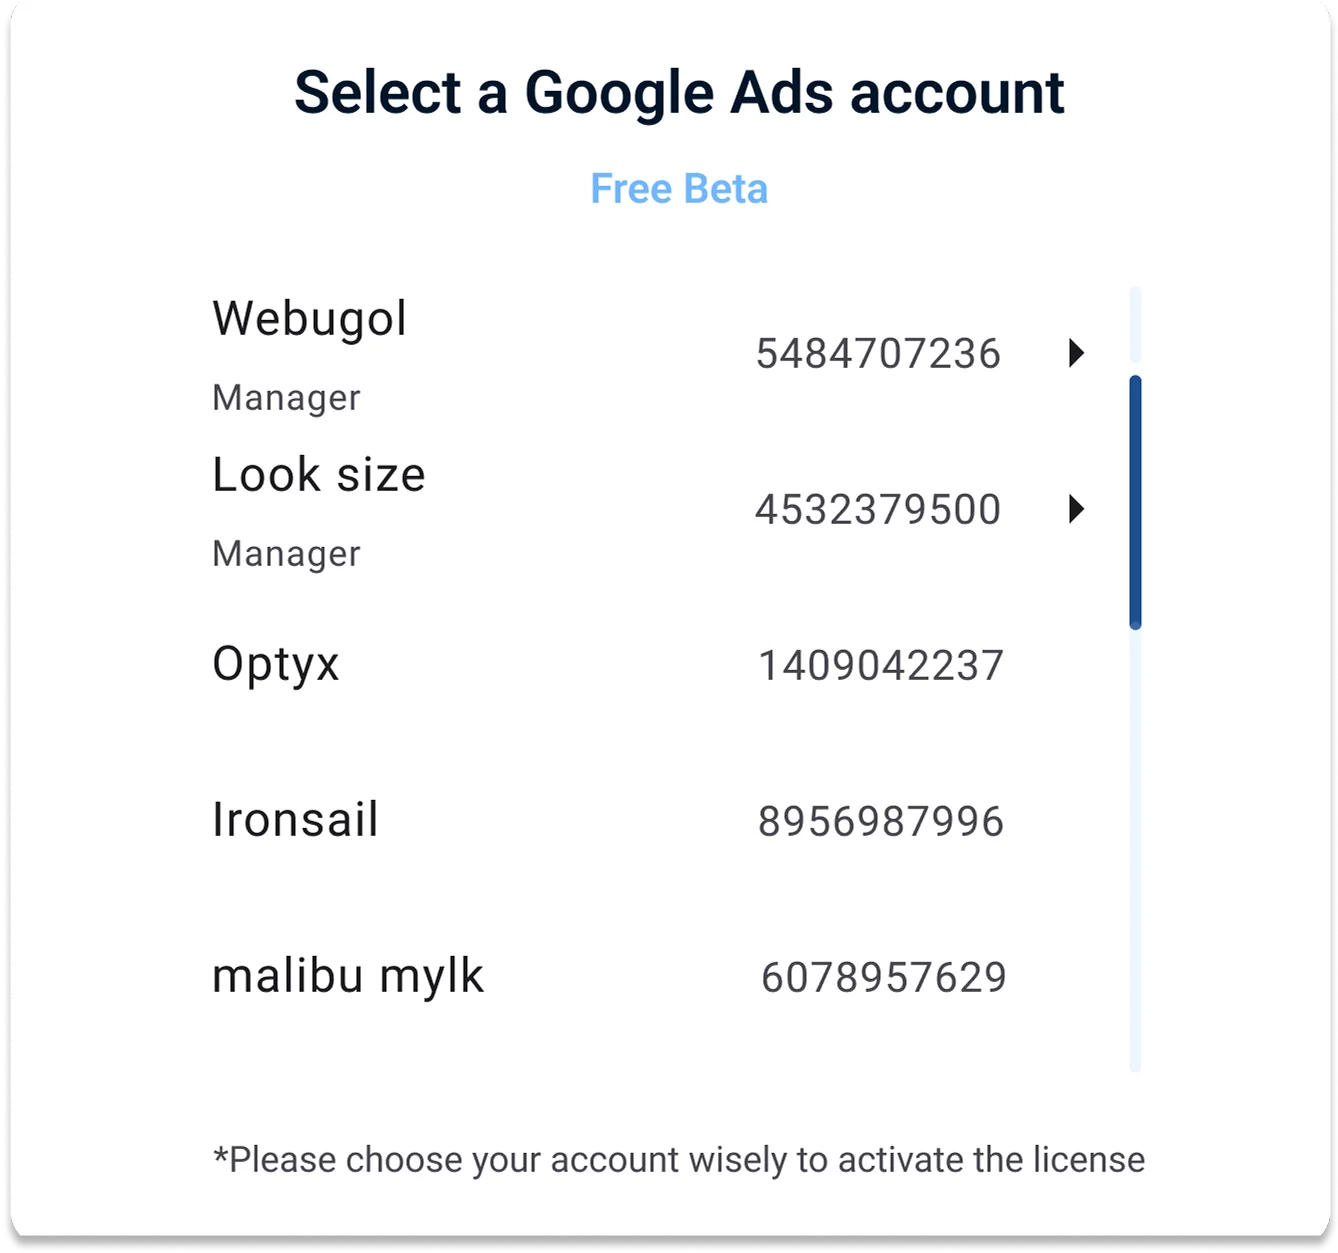1338x1253 pixels.
Task: Click the scrollbar track above the thumb
Action: coord(1135,325)
